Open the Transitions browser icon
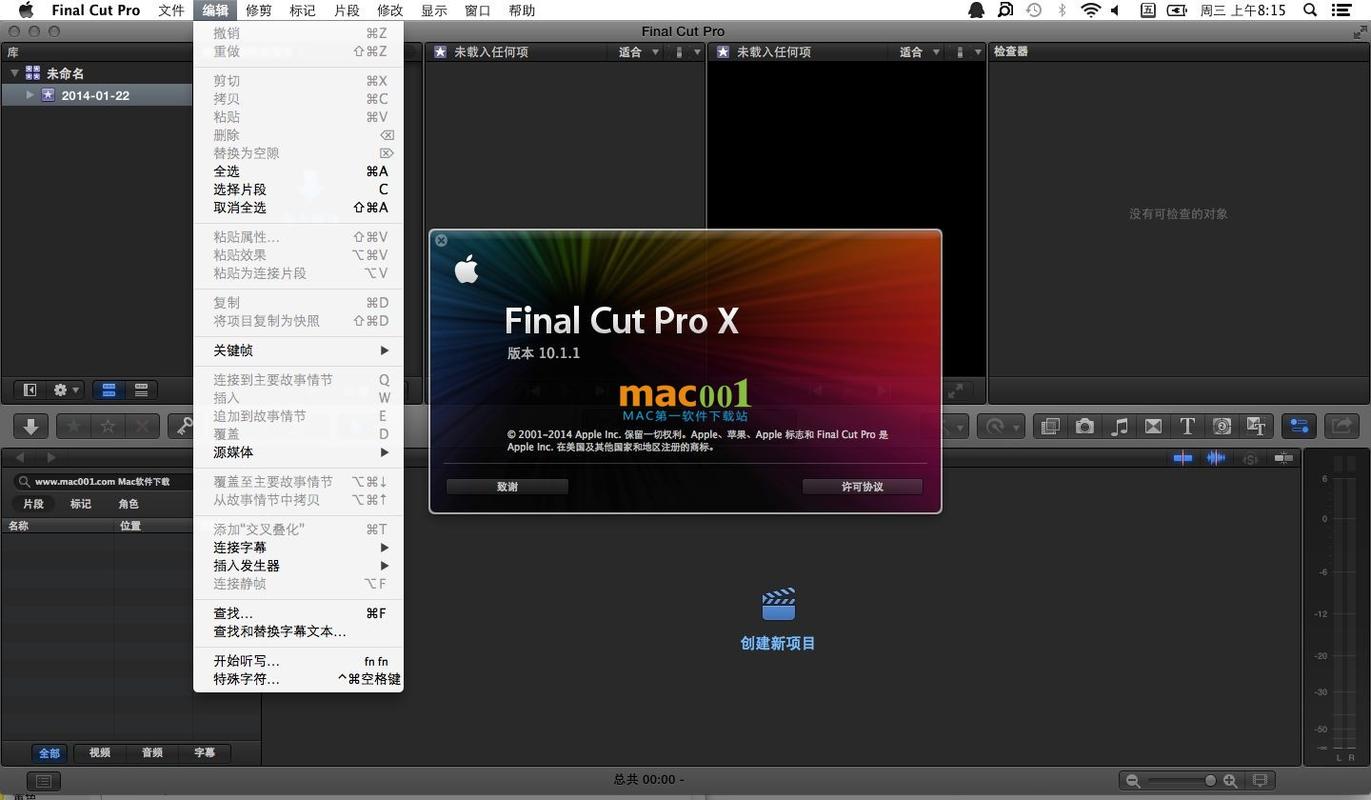Image resolution: width=1371 pixels, height=800 pixels. (1154, 426)
